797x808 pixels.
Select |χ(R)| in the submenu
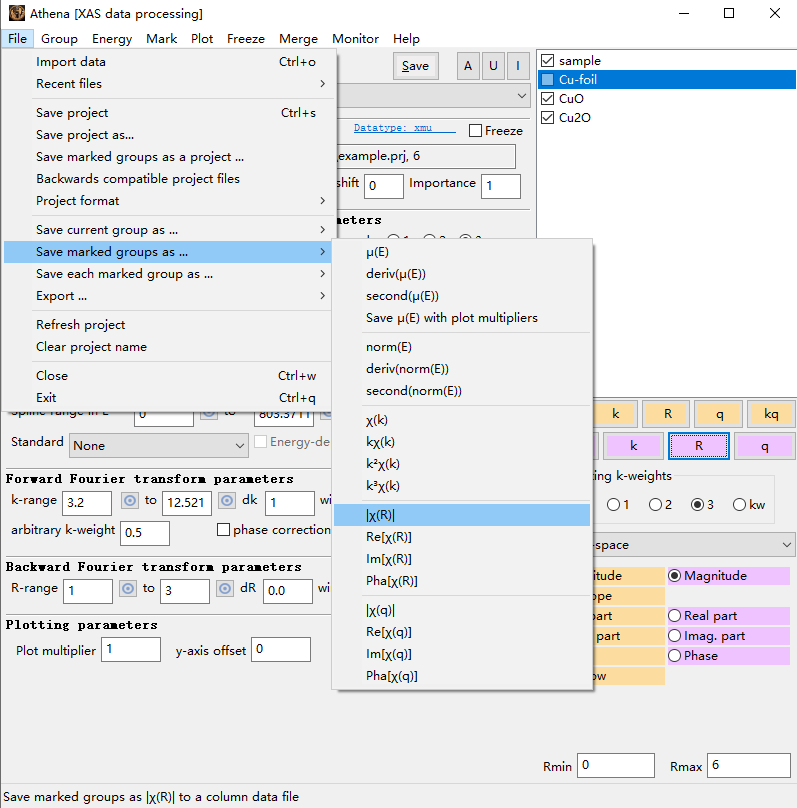(x=462, y=515)
